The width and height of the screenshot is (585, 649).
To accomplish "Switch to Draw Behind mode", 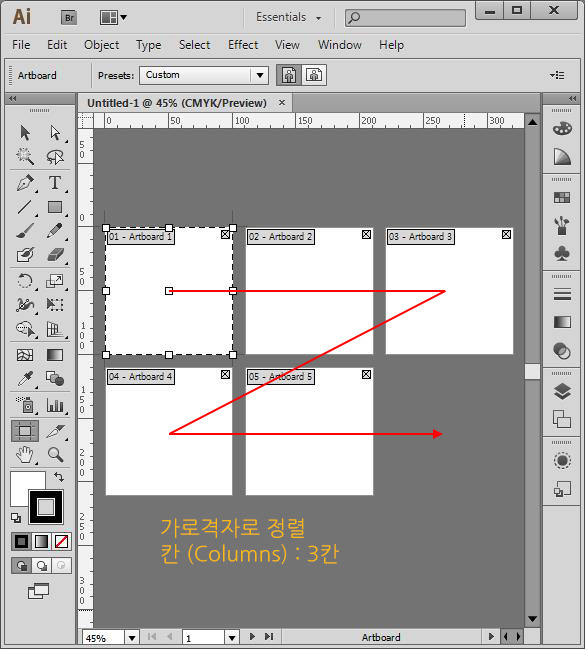I will point(41,565).
